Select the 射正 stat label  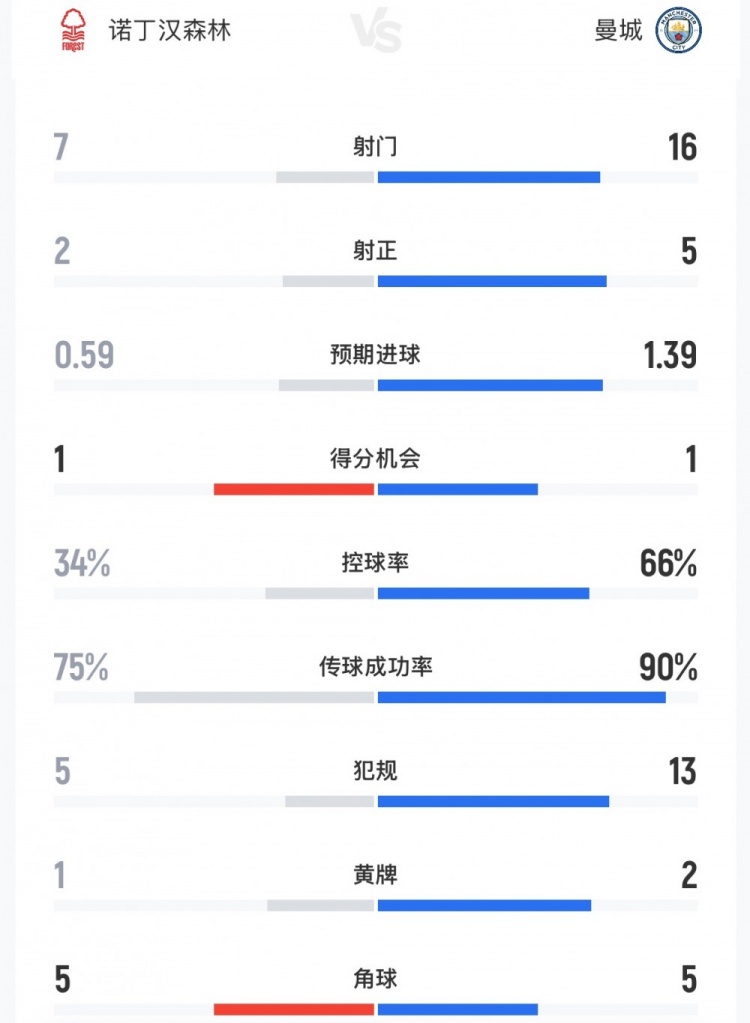[375, 251]
